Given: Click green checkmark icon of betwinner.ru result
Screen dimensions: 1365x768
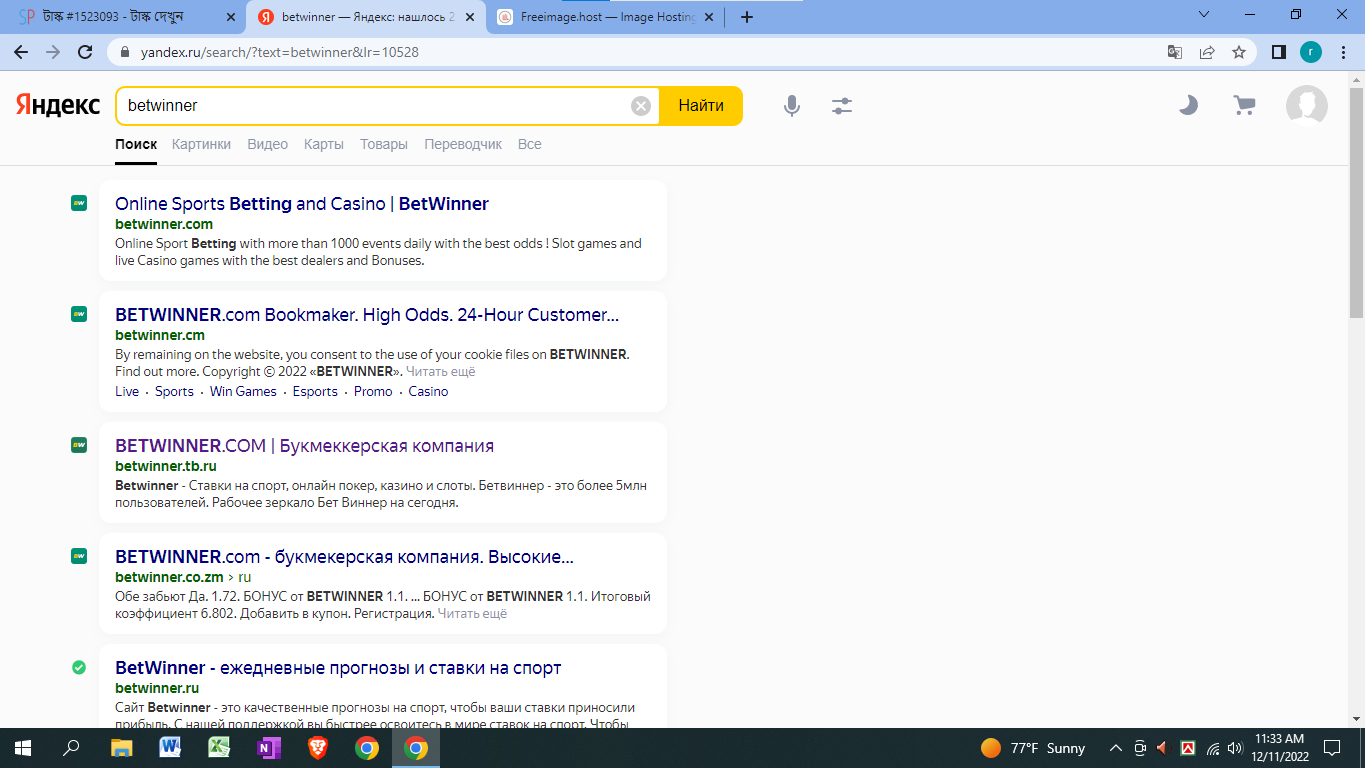Looking at the screenshot, I should pos(79,667).
